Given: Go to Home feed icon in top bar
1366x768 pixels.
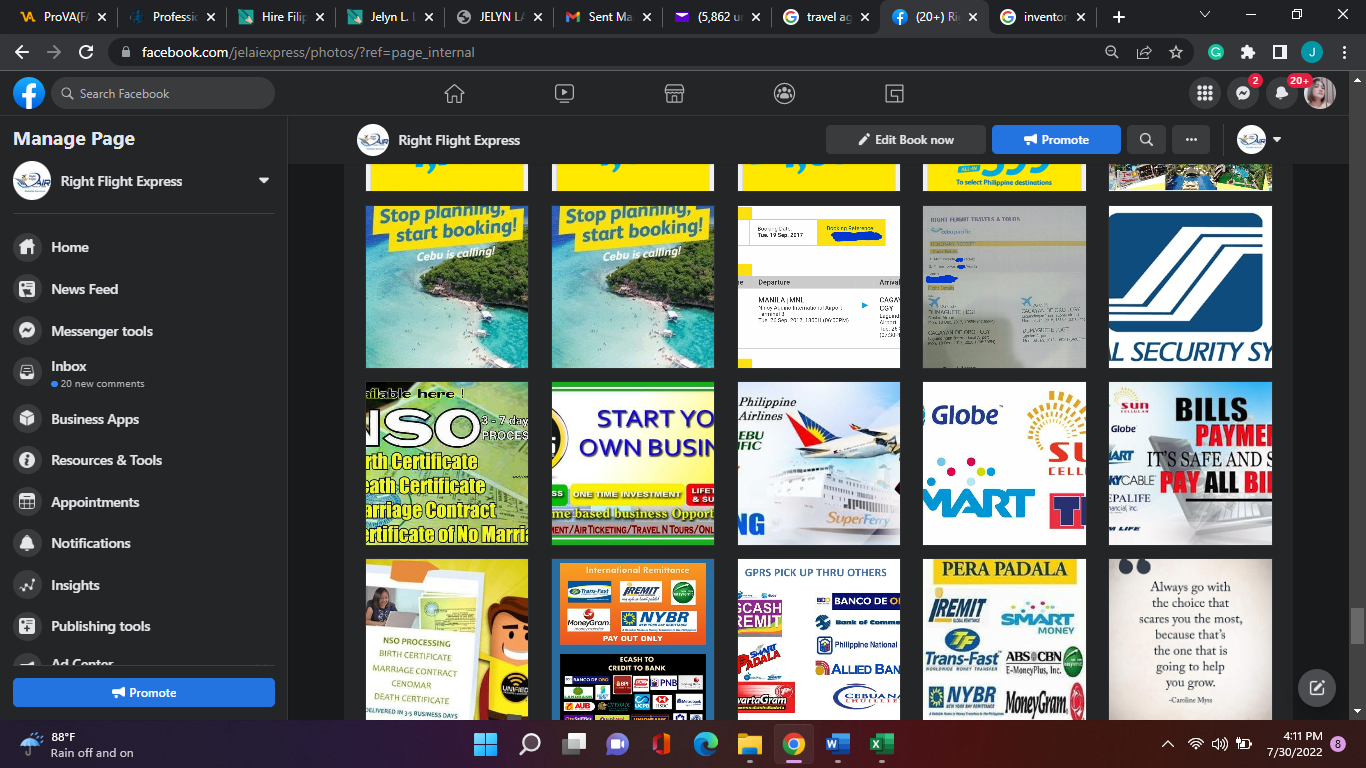Looking at the screenshot, I should 454,93.
